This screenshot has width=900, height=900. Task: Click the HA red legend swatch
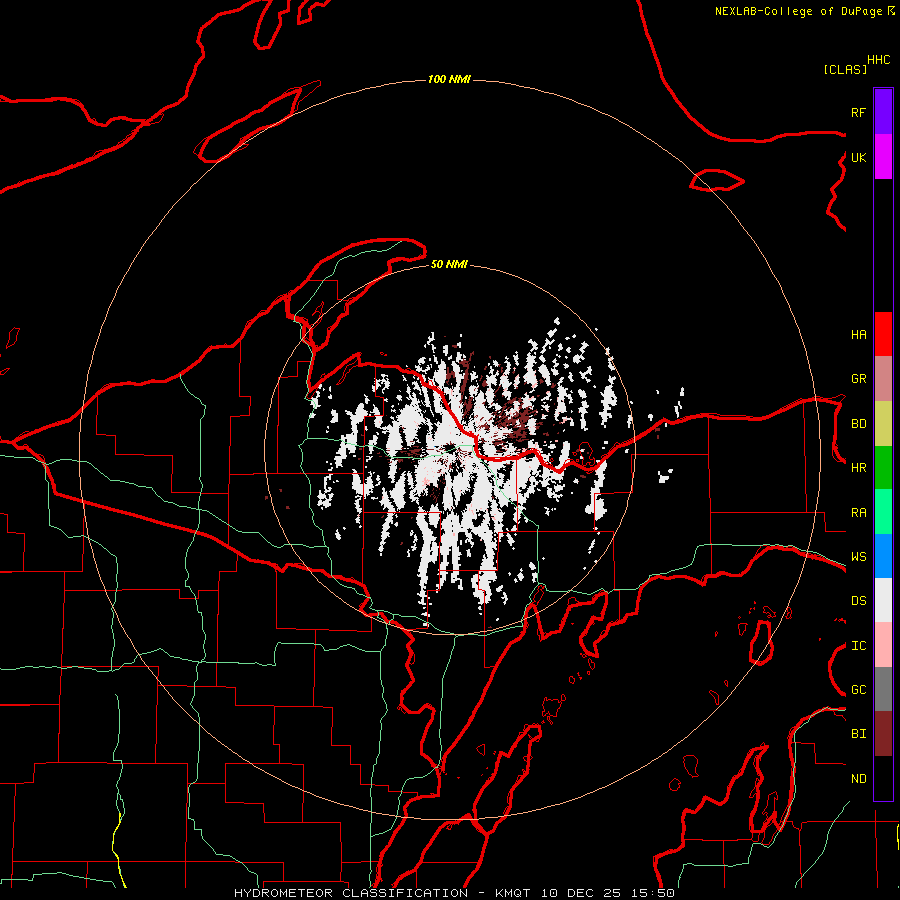pos(883,334)
